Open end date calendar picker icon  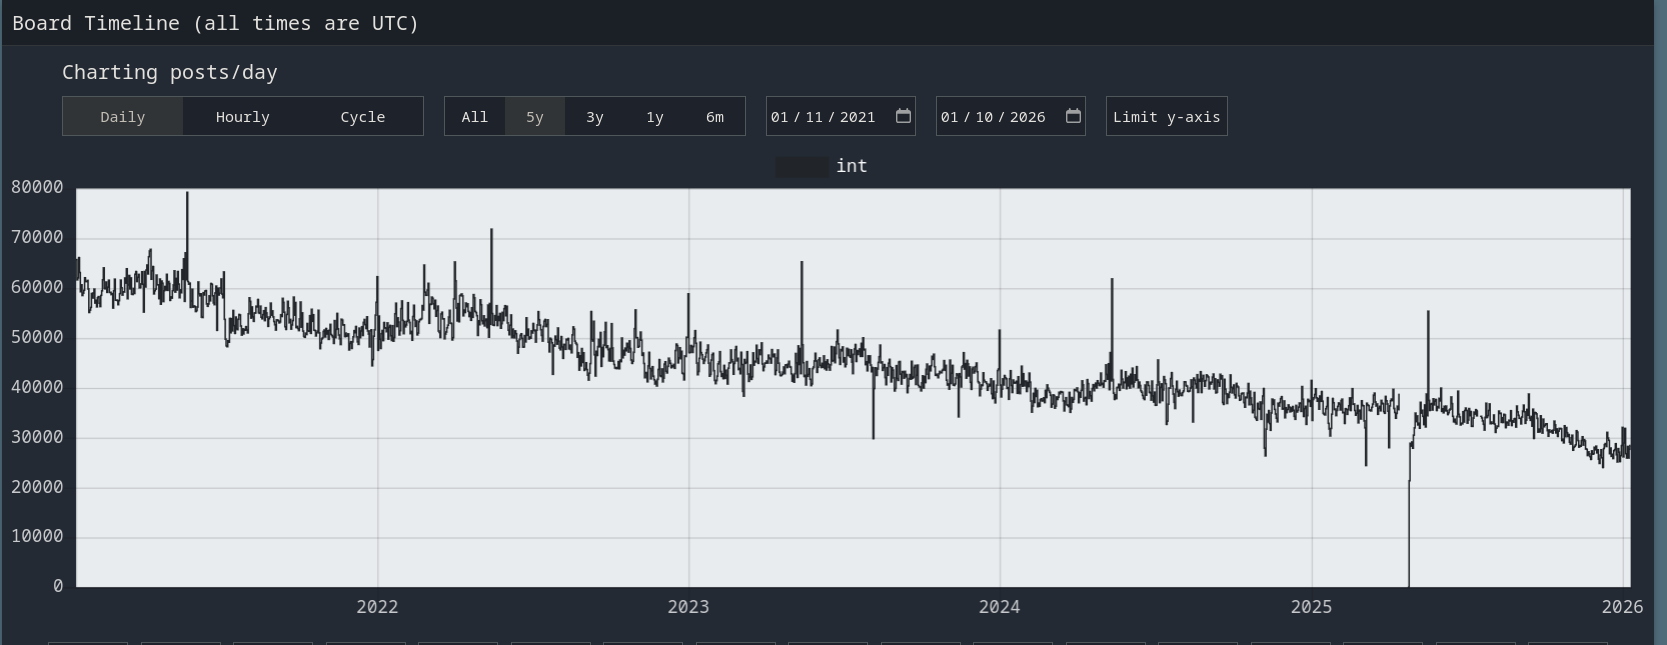1073,116
